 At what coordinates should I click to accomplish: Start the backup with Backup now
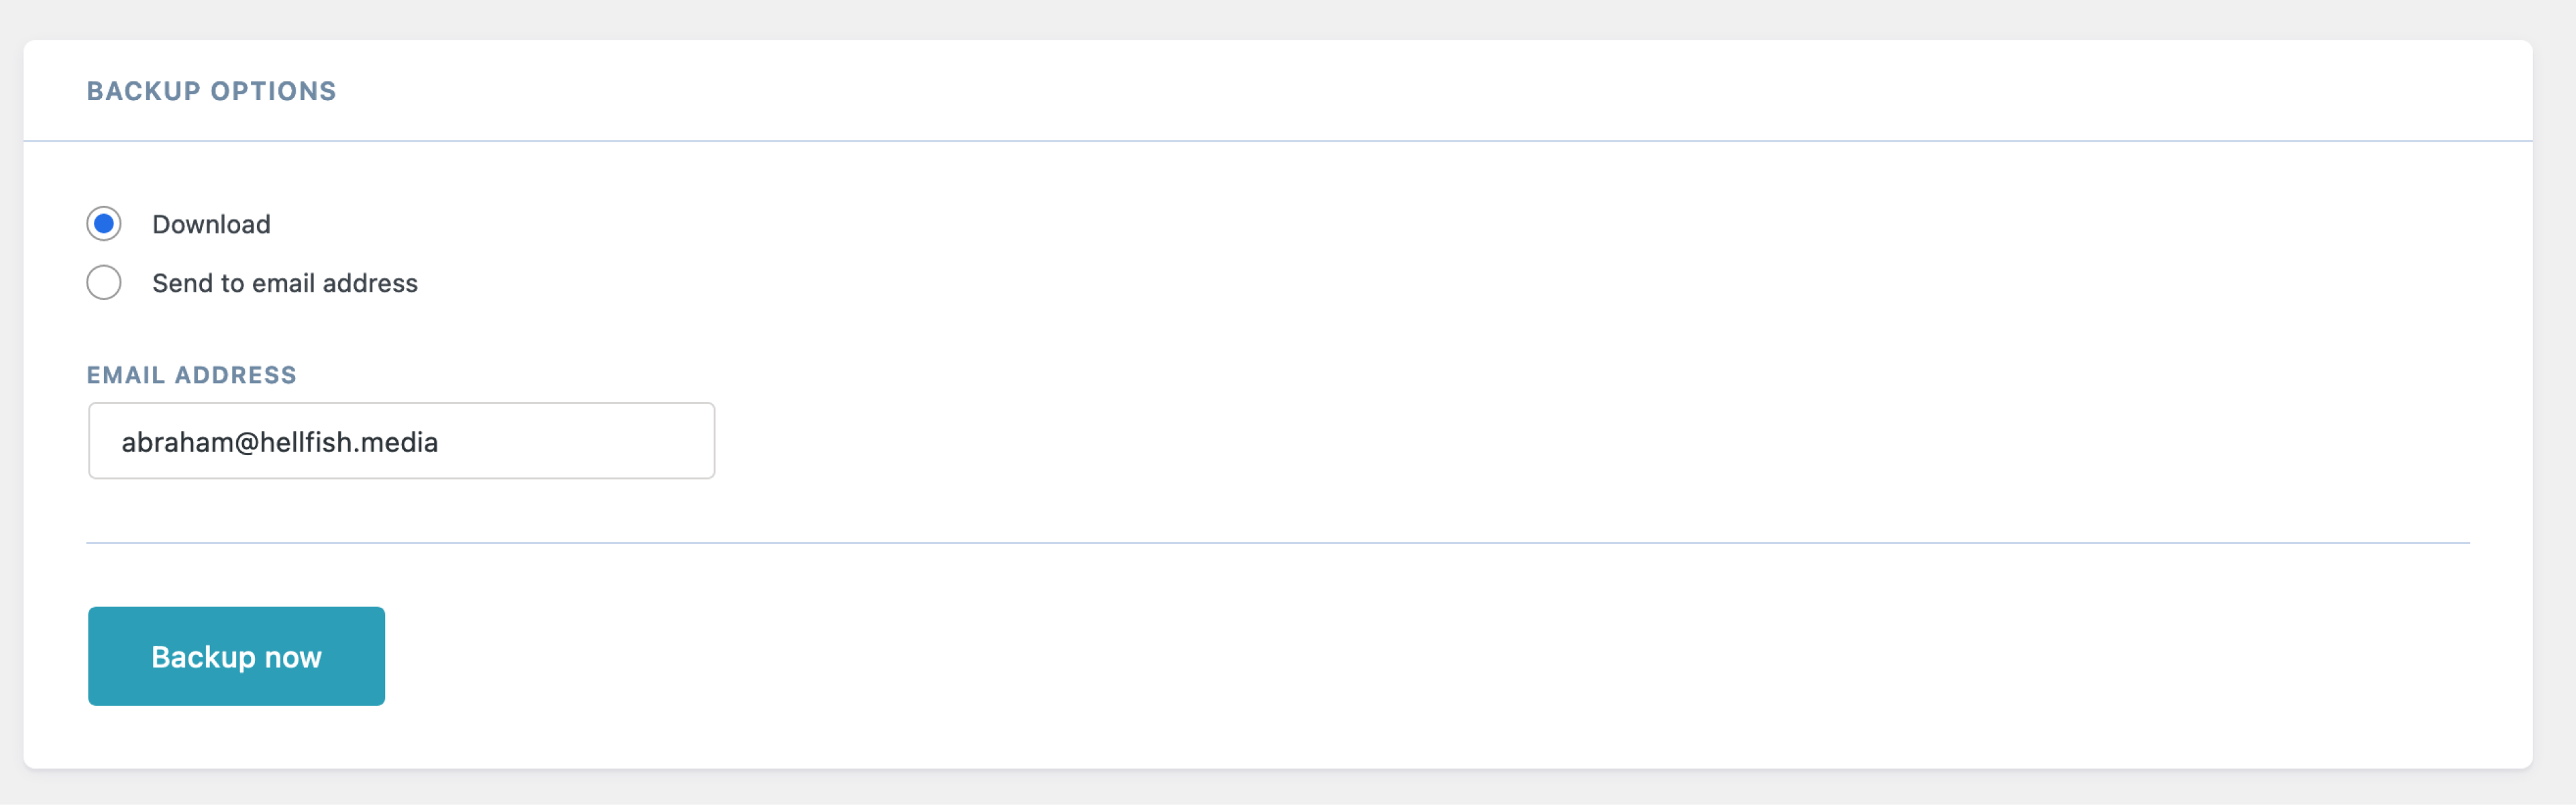click(236, 656)
